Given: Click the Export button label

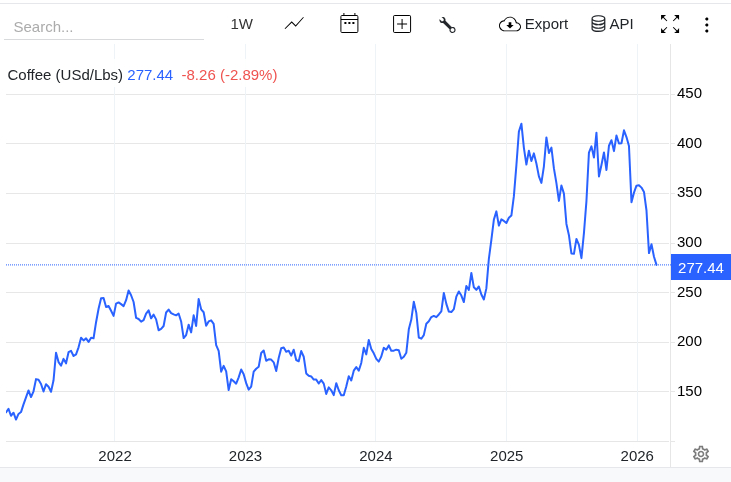Looking at the screenshot, I should (x=546, y=24).
